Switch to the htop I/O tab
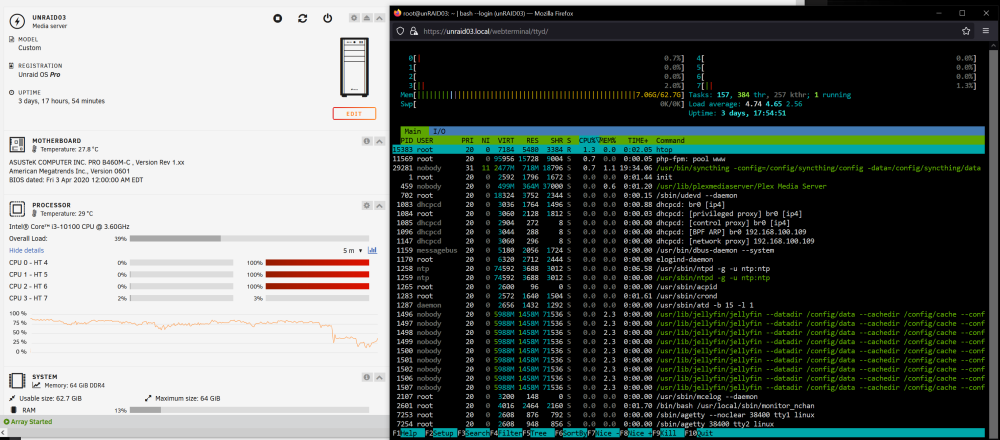Screen dimensions: 1000x440 (440, 131)
